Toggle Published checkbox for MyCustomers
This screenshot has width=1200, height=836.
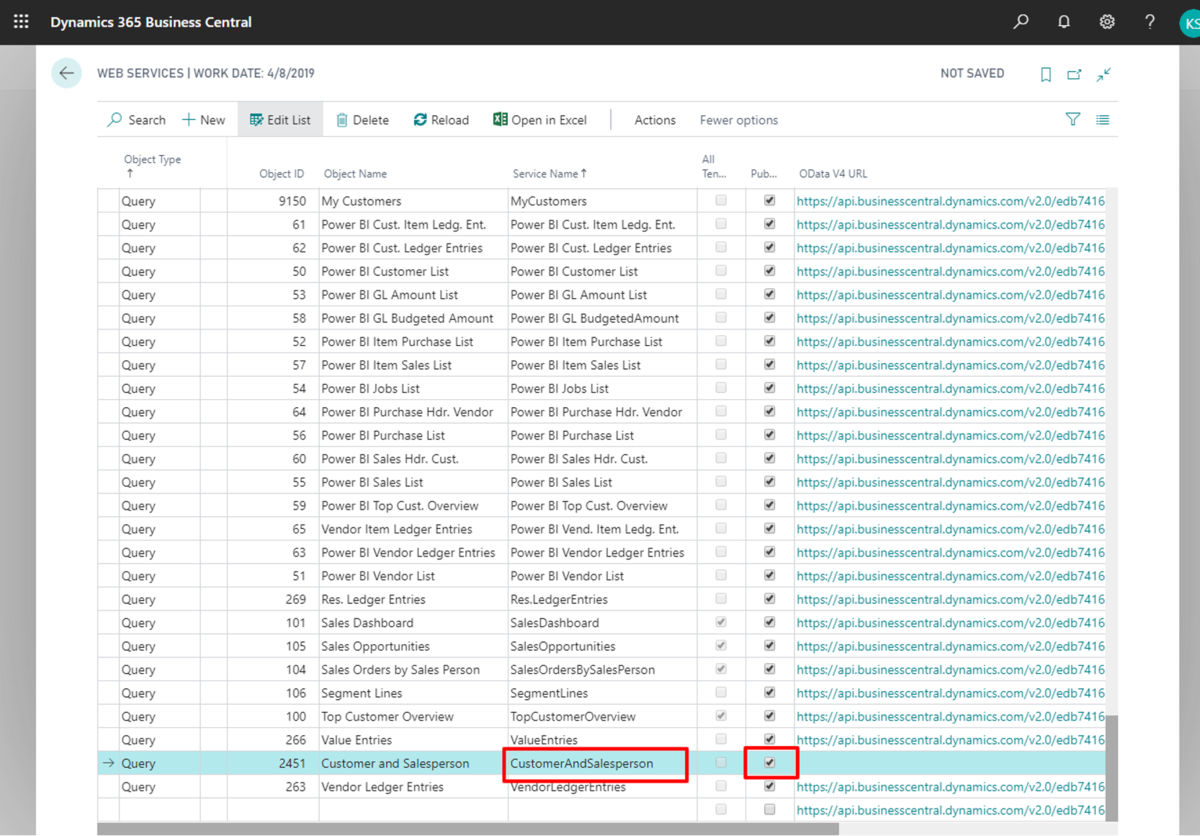point(770,201)
